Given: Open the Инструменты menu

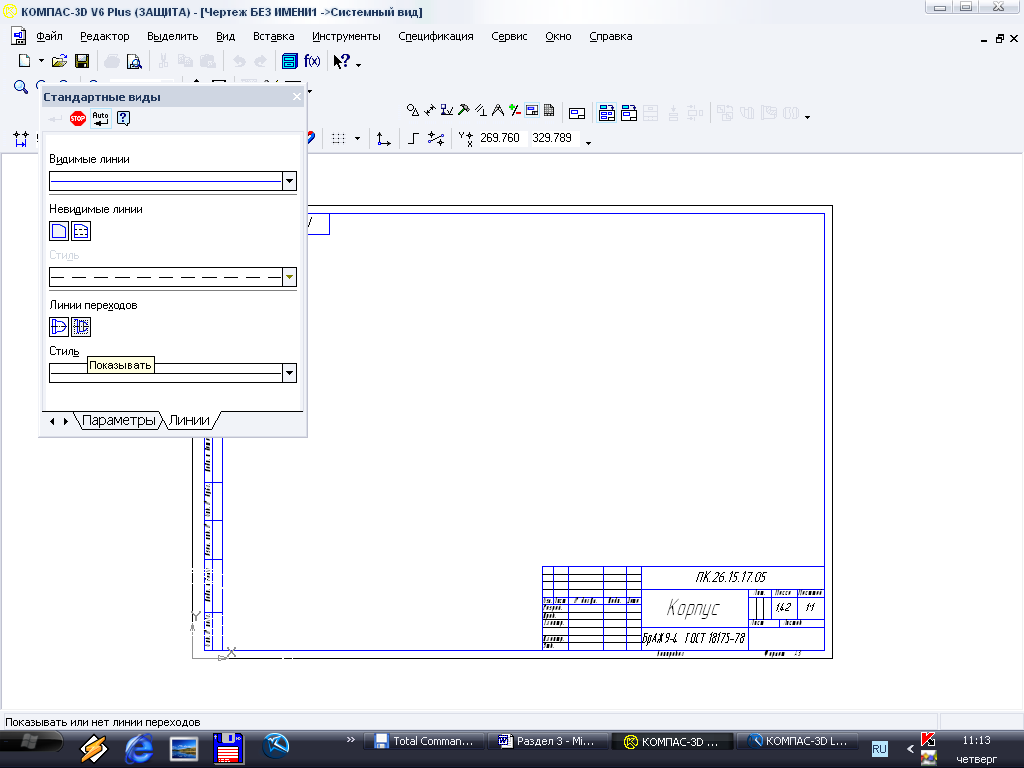Looking at the screenshot, I should (x=346, y=37).
